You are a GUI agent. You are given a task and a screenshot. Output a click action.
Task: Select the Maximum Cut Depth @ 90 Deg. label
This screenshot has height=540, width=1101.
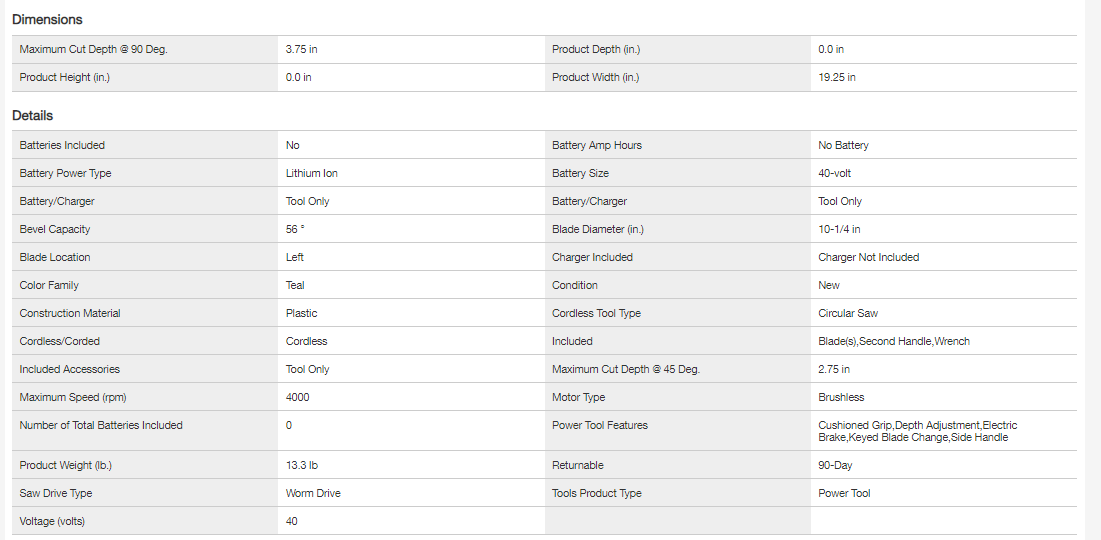(x=93, y=49)
